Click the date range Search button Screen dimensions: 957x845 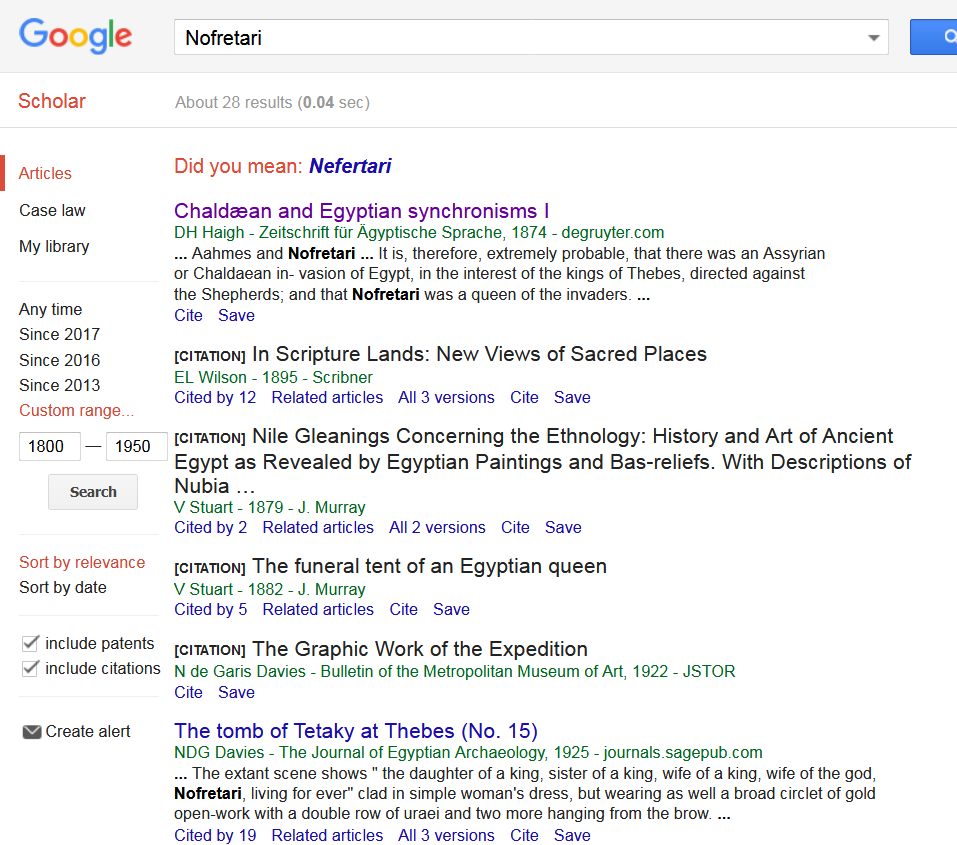point(93,492)
